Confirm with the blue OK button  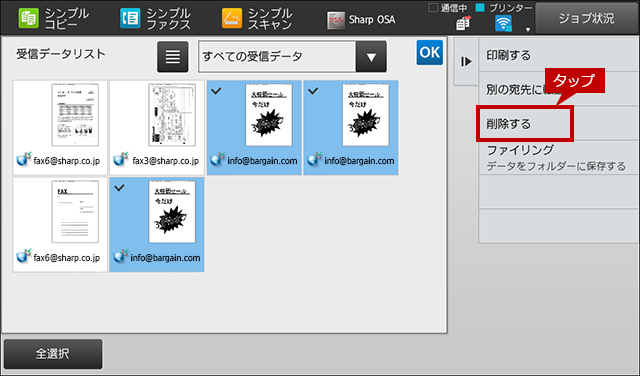pos(429,53)
